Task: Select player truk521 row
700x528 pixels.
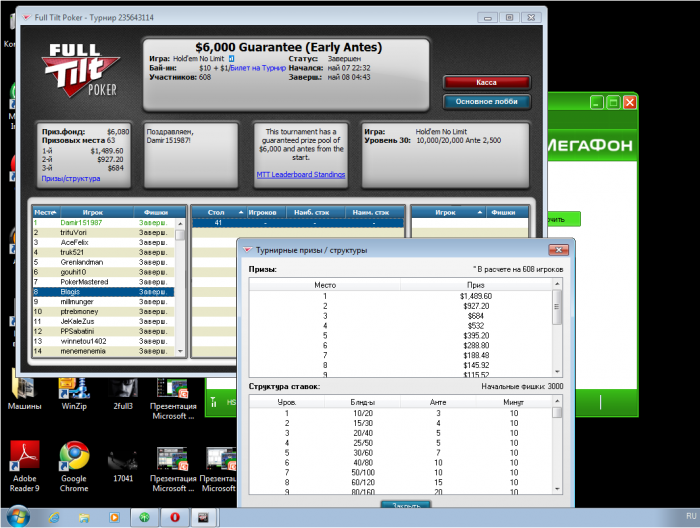Action: (104, 252)
